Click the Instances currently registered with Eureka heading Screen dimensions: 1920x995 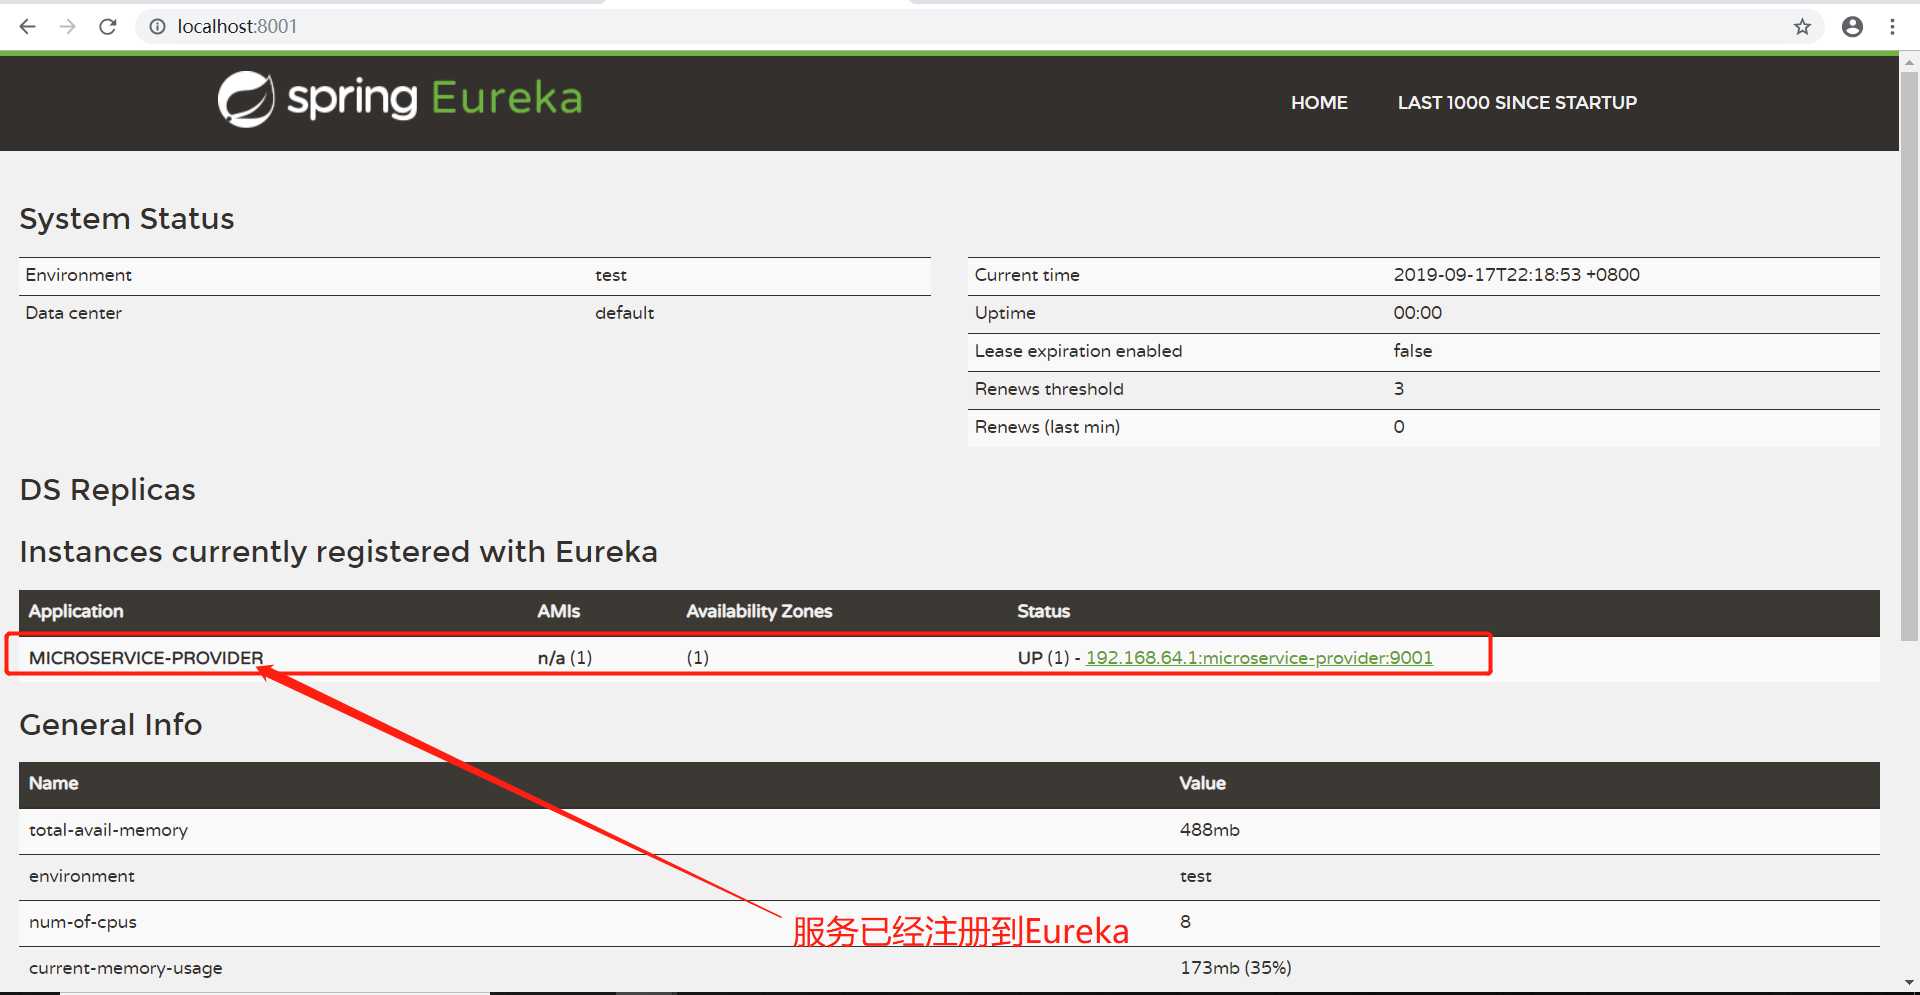tap(339, 552)
